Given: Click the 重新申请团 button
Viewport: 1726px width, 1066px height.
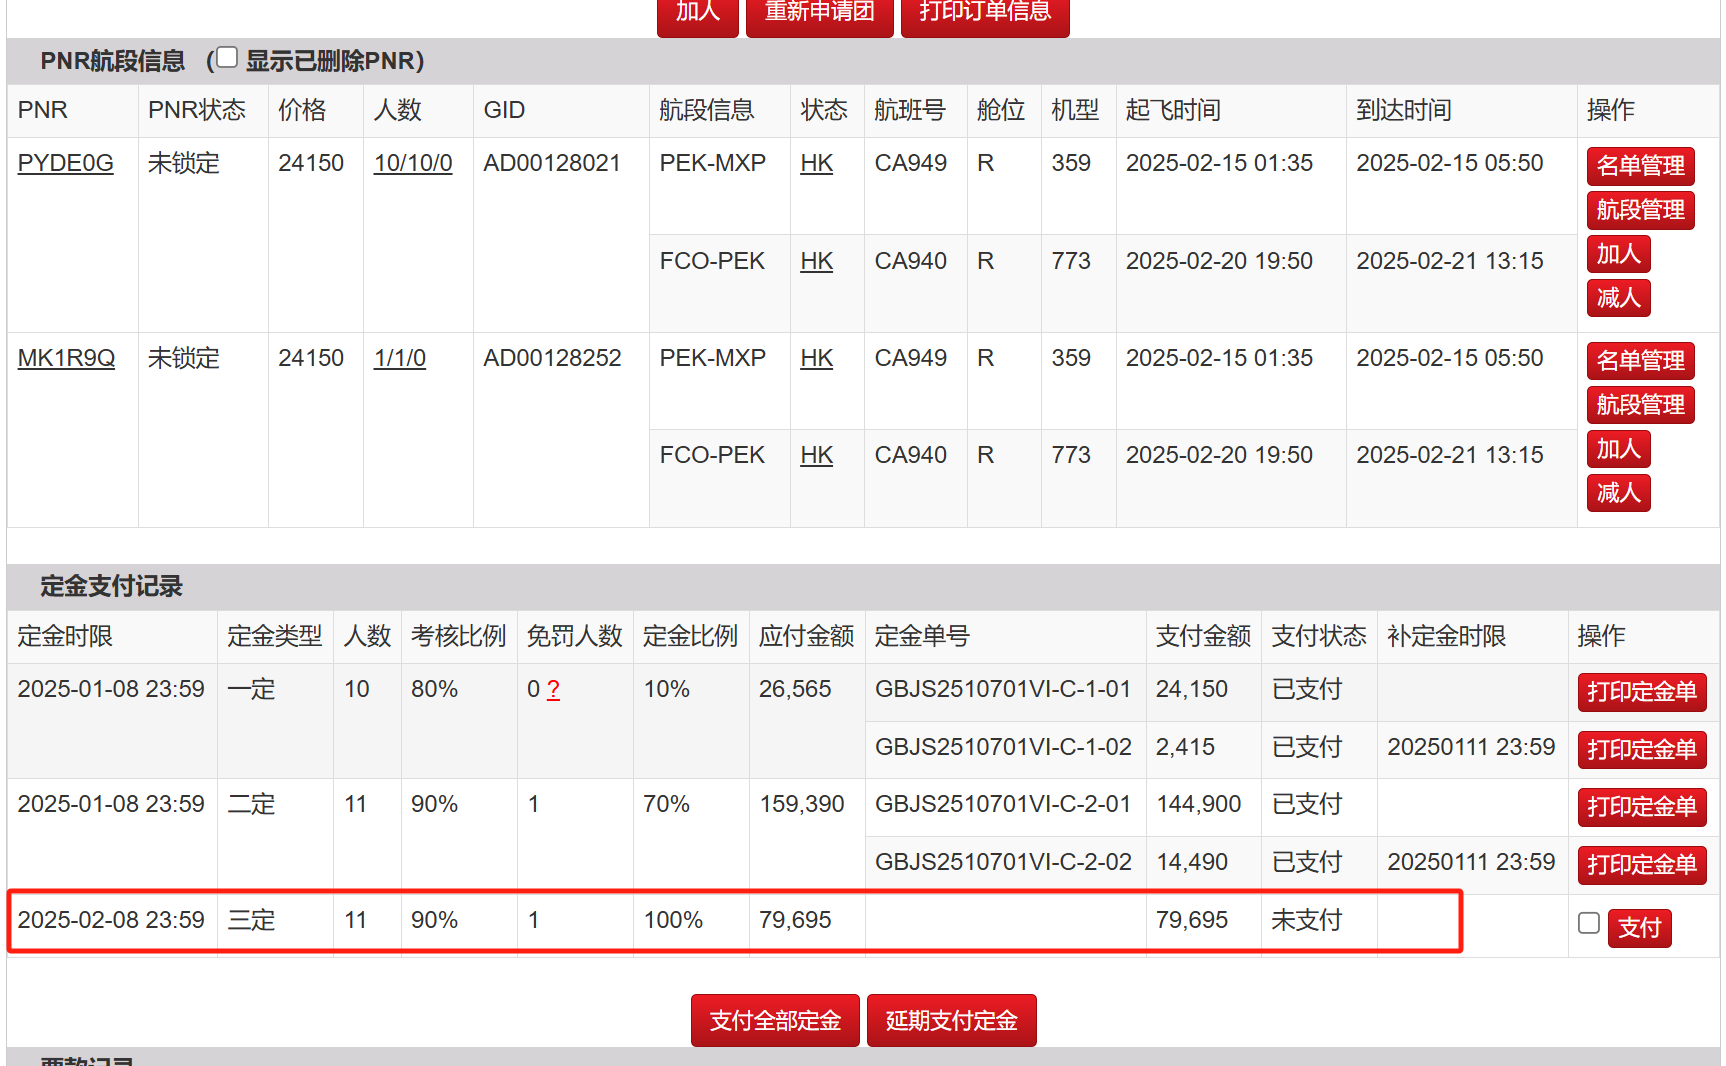Looking at the screenshot, I should pos(819,14).
